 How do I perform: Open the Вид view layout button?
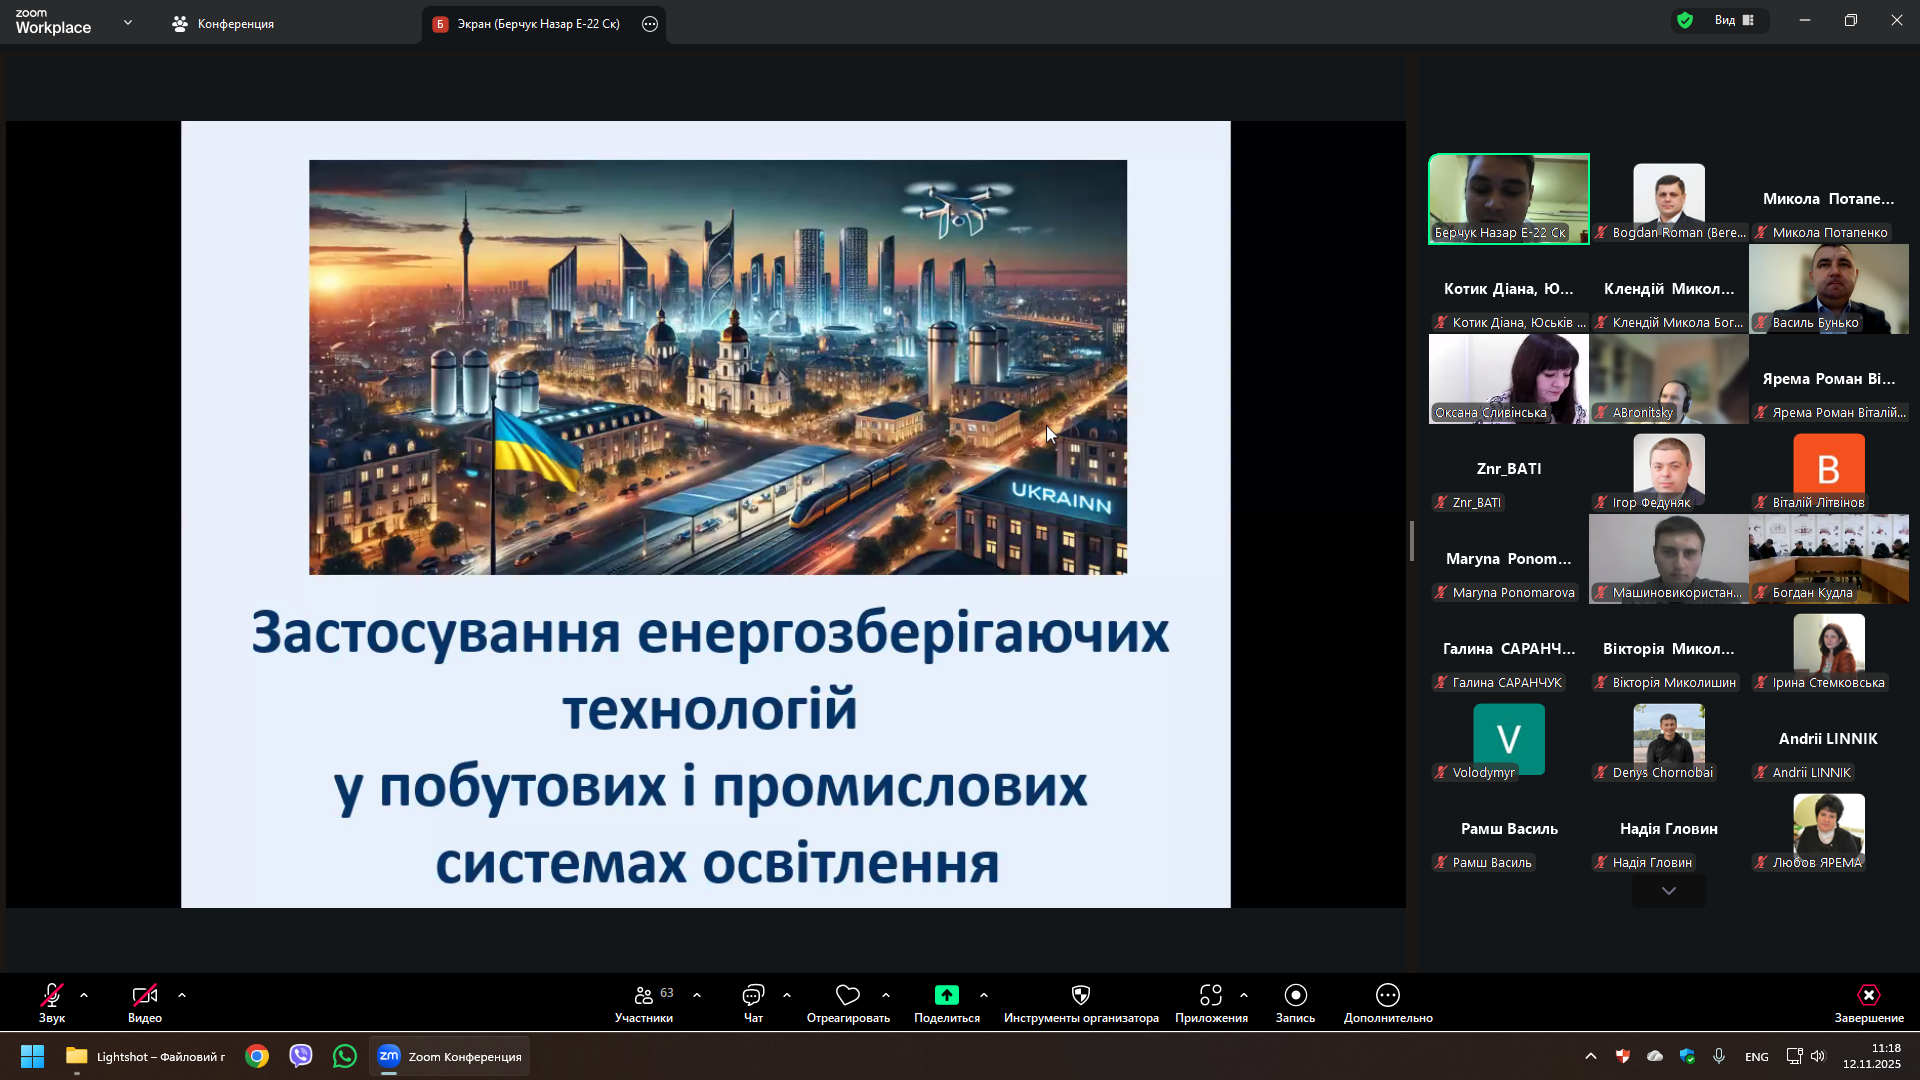pyautogui.click(x=1735, y=20)
